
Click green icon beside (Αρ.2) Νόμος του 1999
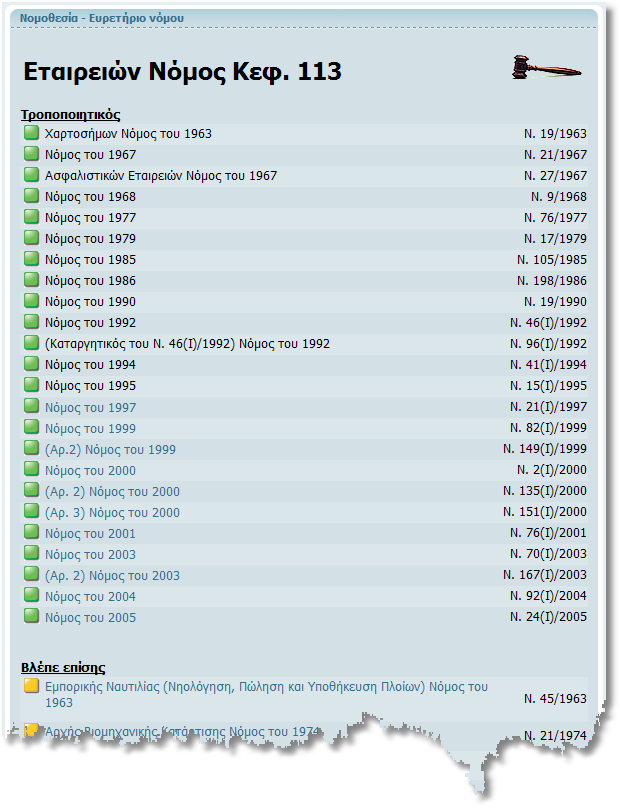click(x=31, y=449)
